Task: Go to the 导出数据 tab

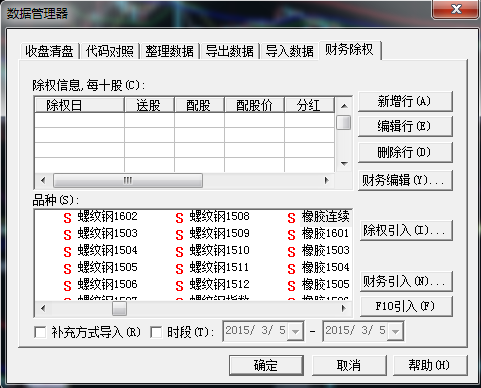Action: [x=229, y=51]
